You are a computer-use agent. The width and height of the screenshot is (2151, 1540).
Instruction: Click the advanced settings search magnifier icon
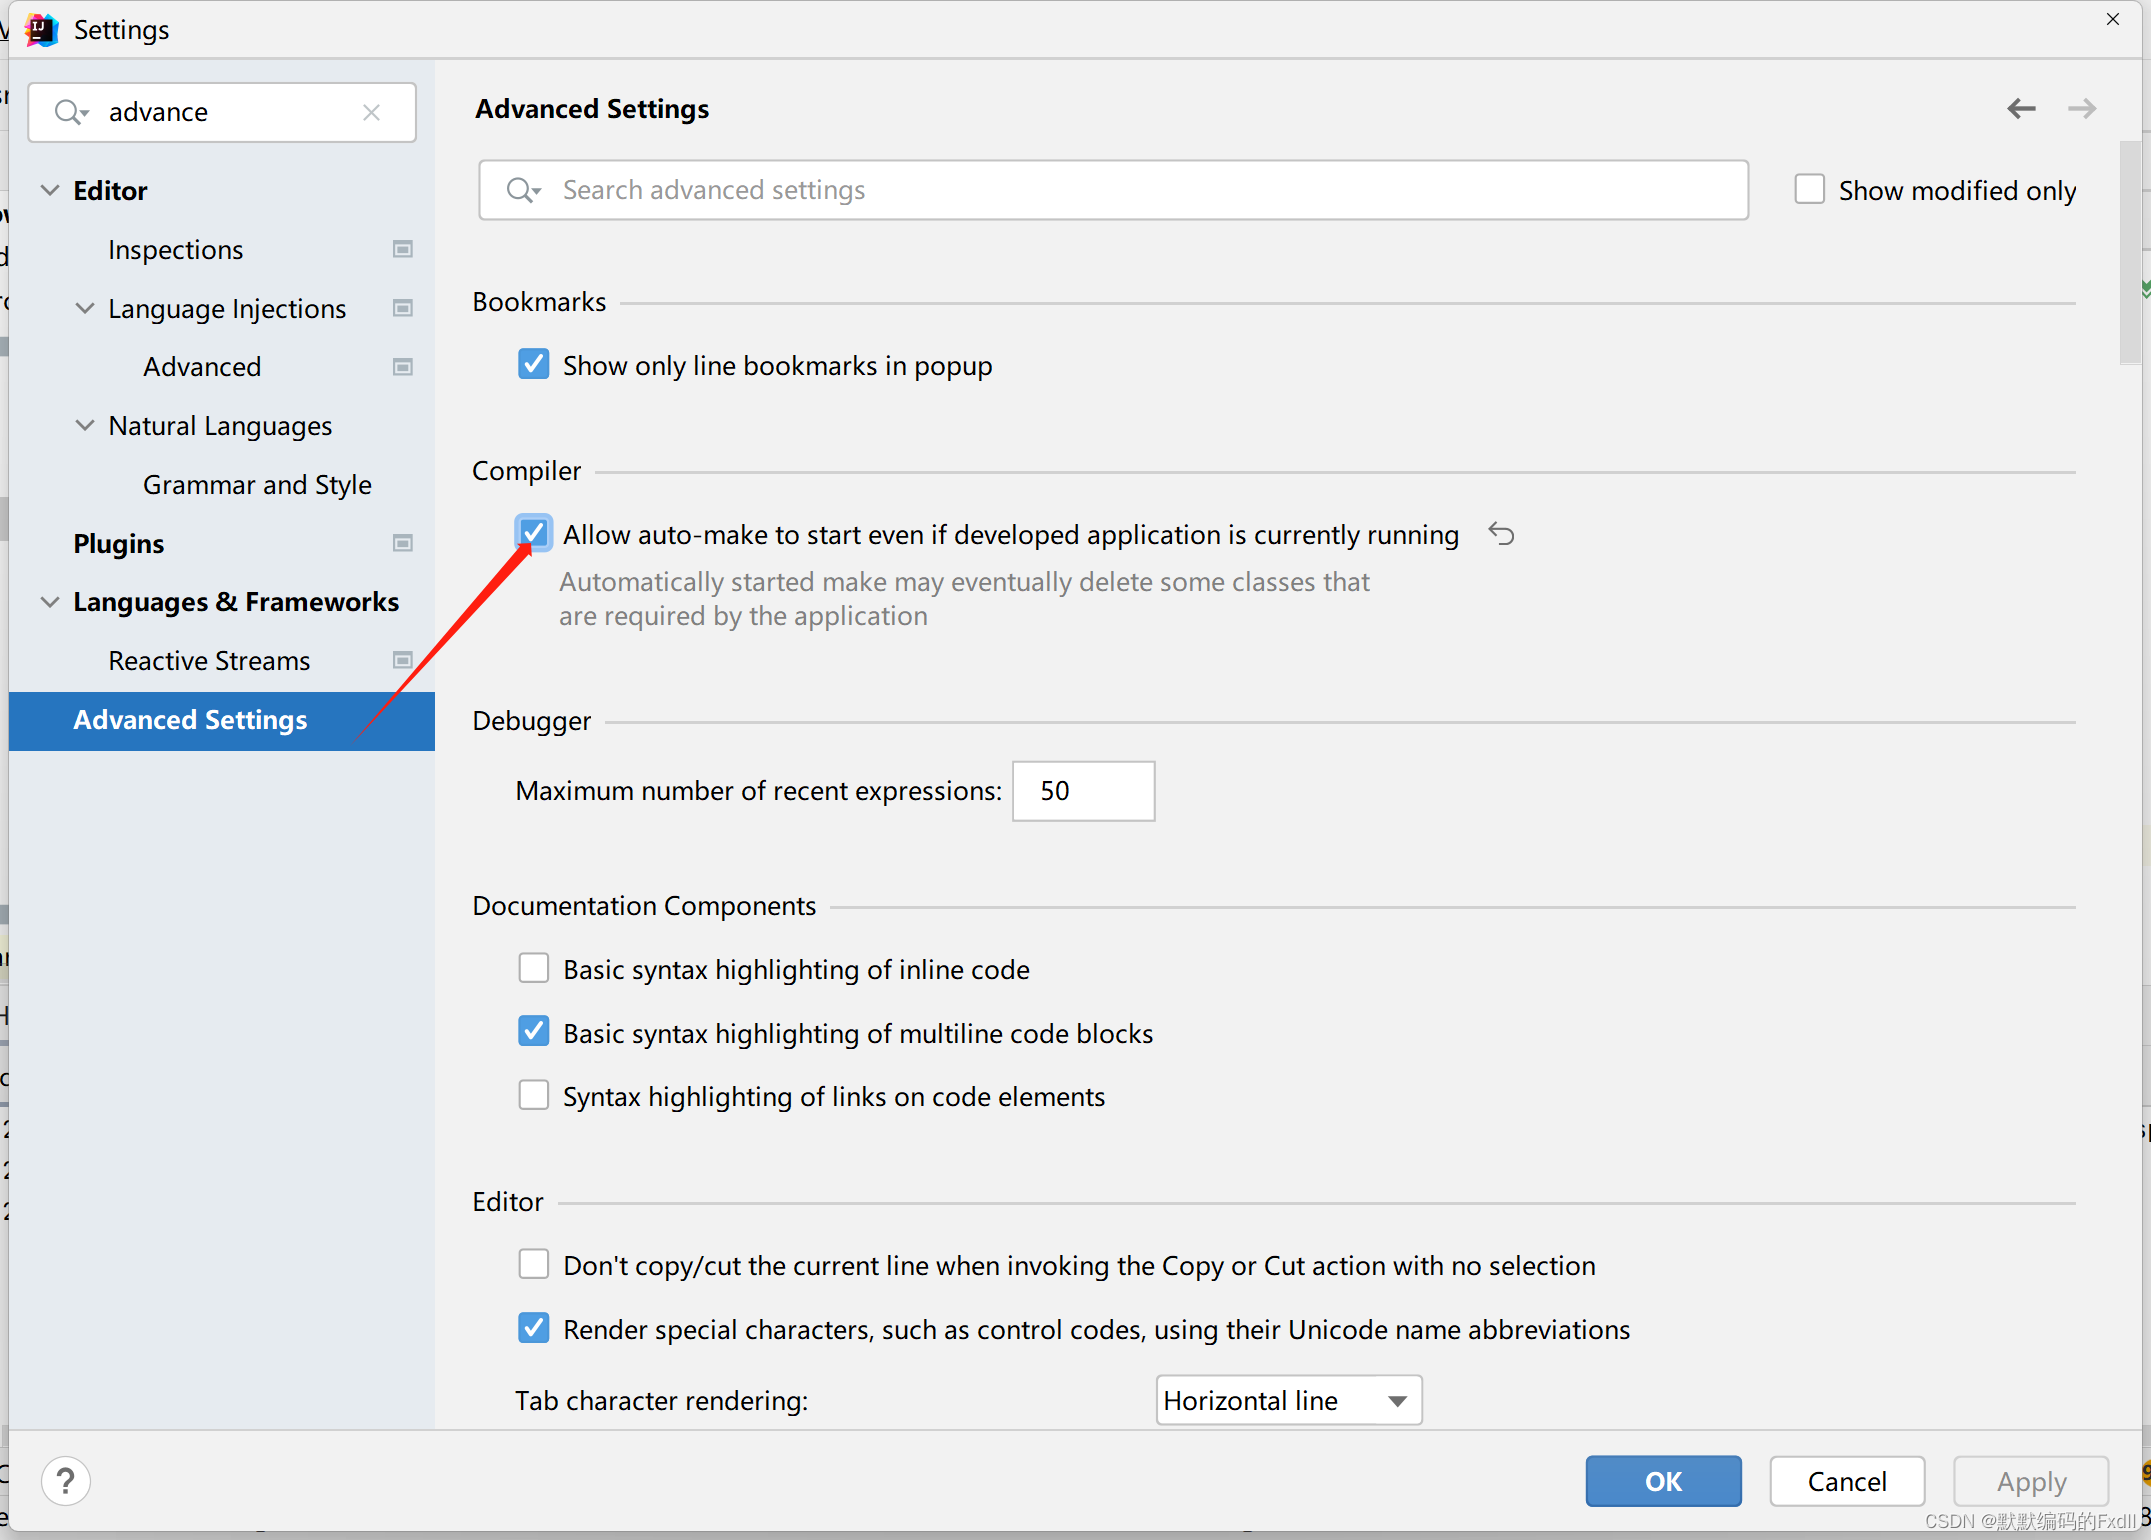pyautogui.click(x=522, y=190)
